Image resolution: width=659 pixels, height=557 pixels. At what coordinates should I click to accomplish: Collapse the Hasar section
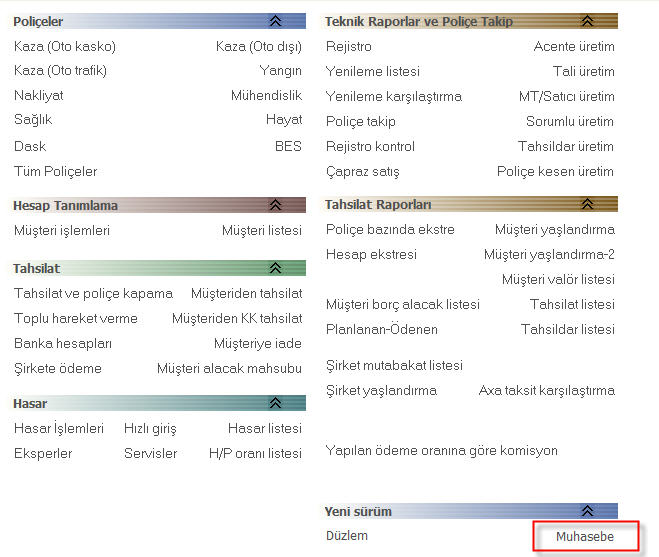[275, 403]
